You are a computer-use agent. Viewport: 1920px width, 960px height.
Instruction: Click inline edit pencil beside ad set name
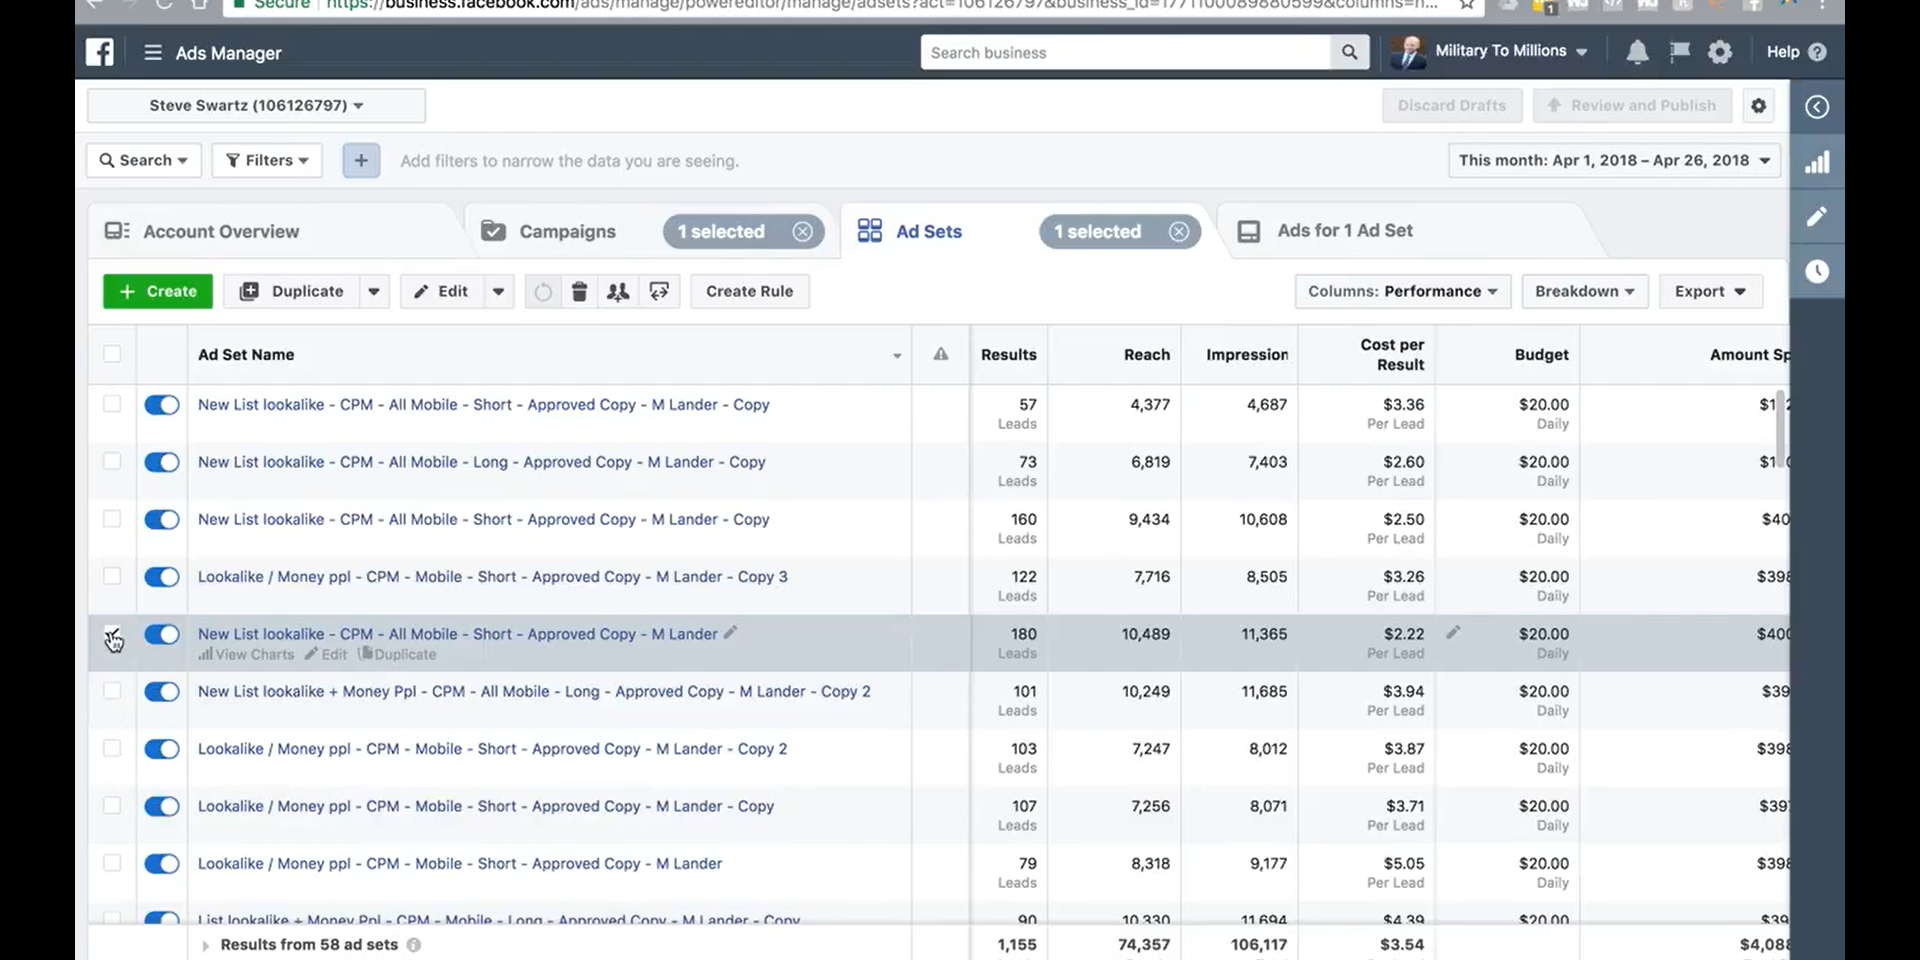tap(731, 633)
